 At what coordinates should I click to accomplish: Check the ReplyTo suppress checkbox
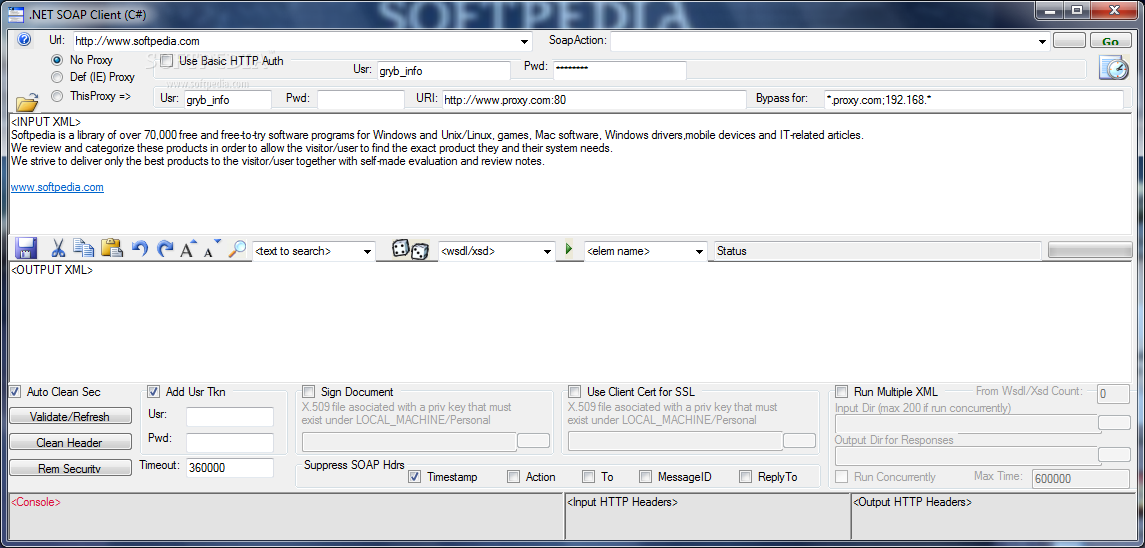pos(746,477)
